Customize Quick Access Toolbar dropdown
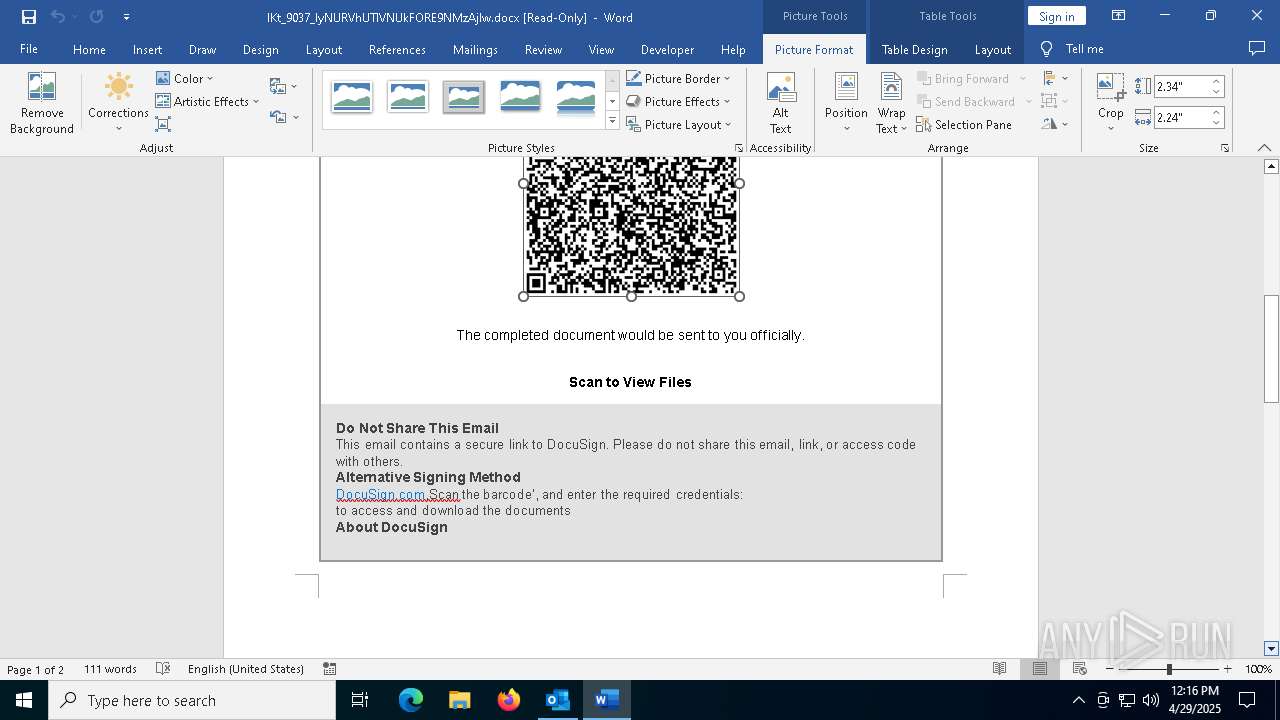This screenshot has width=1280, height=720. tap(126, 16)
